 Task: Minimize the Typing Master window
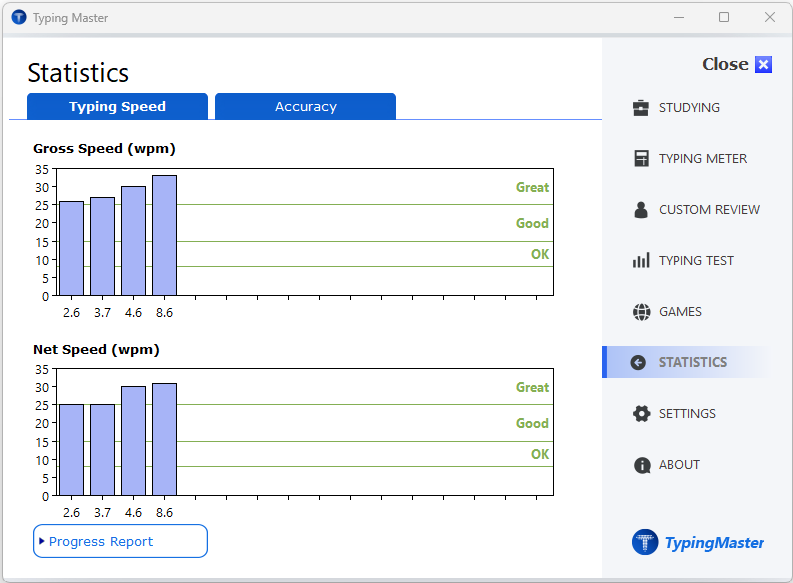(x=679, y=17)
